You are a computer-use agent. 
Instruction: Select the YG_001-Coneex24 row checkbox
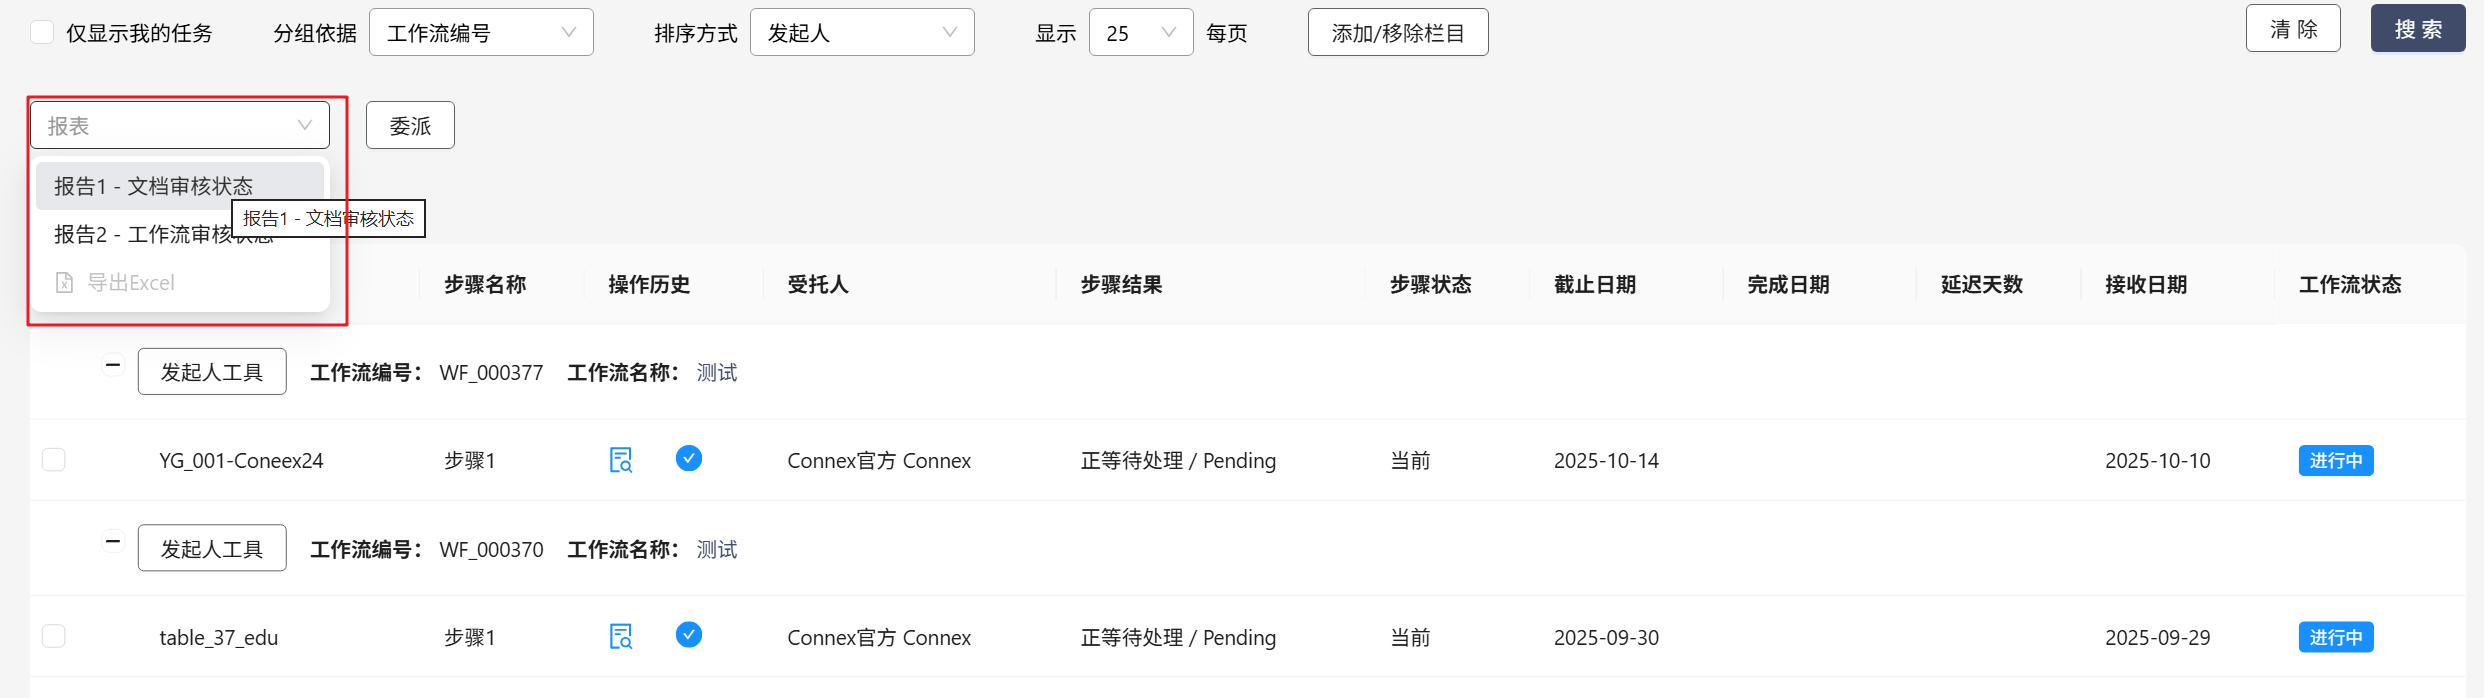(54, 460)
